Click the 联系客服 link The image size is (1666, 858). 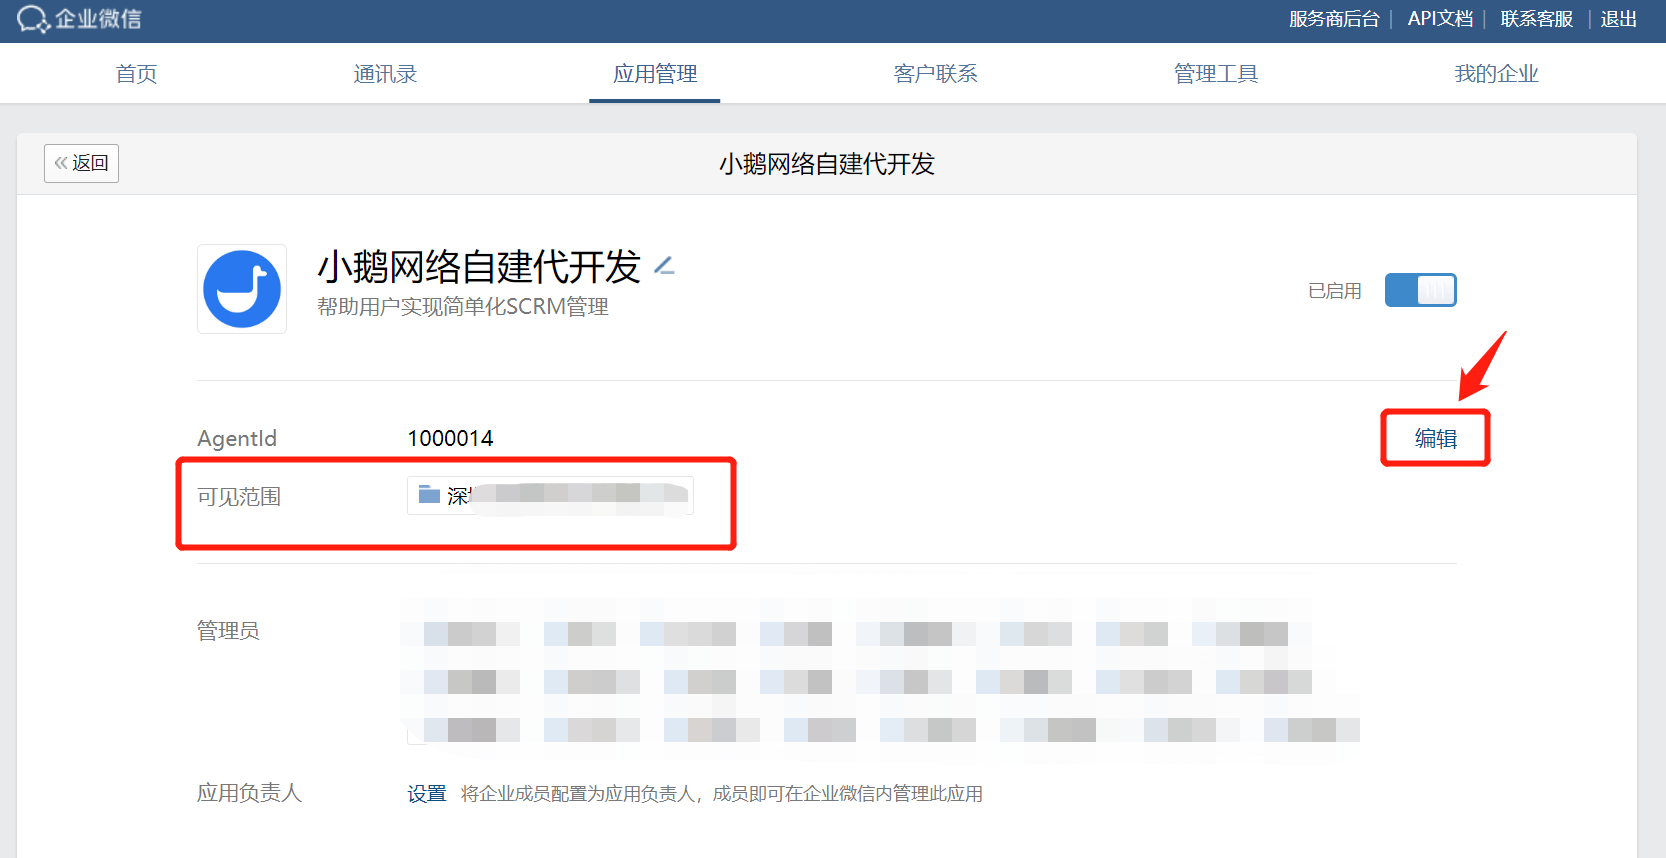(1537, 19)
